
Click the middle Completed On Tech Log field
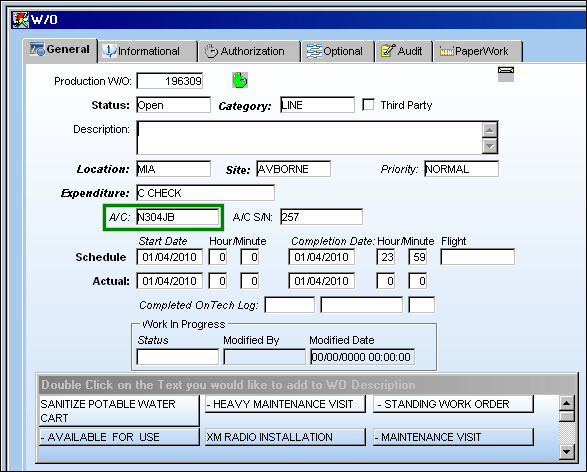(x=362, y=305)
